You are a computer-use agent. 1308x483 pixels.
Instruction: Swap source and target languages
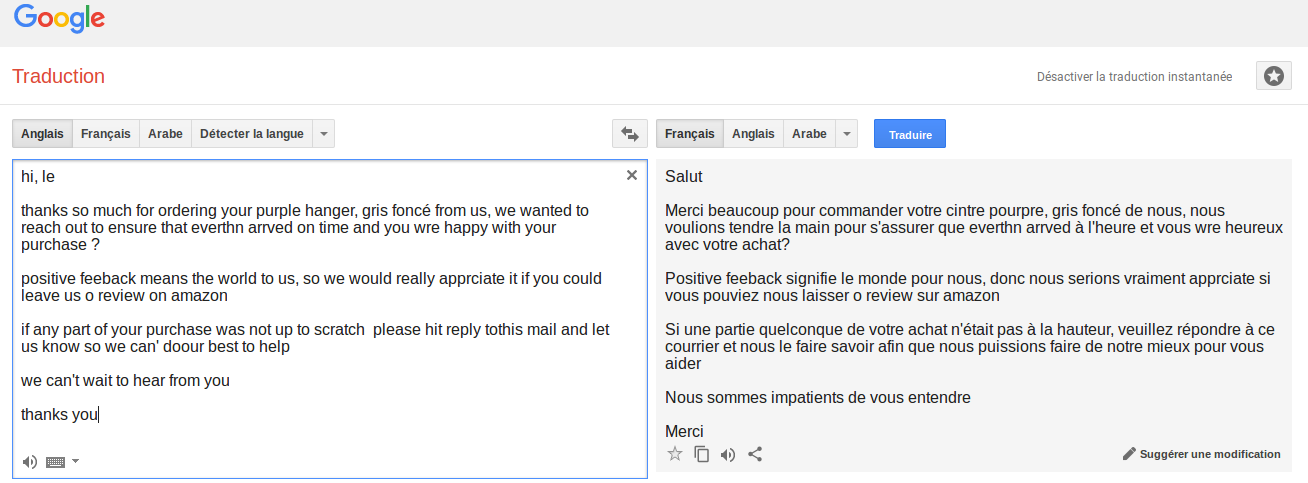[x=629, y=134]
